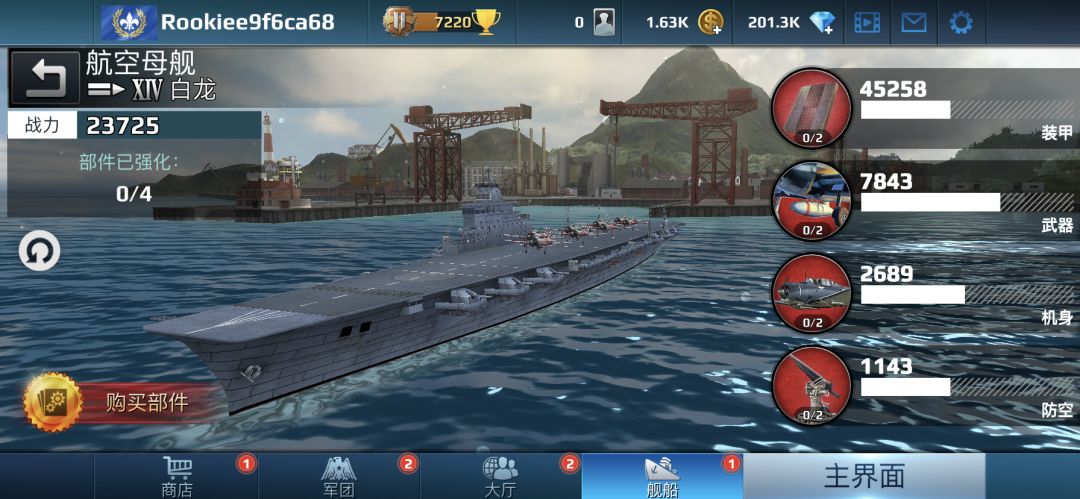Select the 舰船 ships tab
This screenshot has height=499, width=1080.
point(662,476)
